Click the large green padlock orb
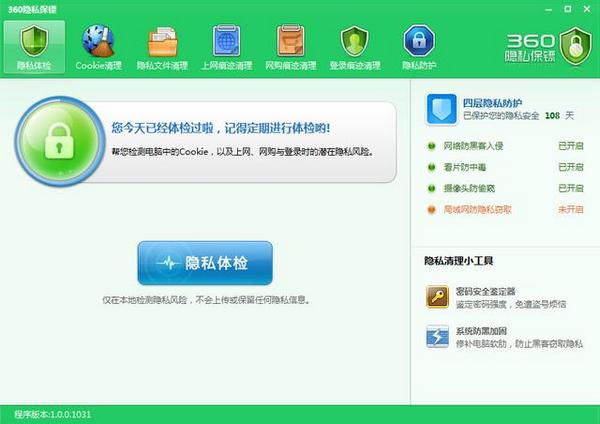Screen dimensions: 600x424 pos(60,141)
